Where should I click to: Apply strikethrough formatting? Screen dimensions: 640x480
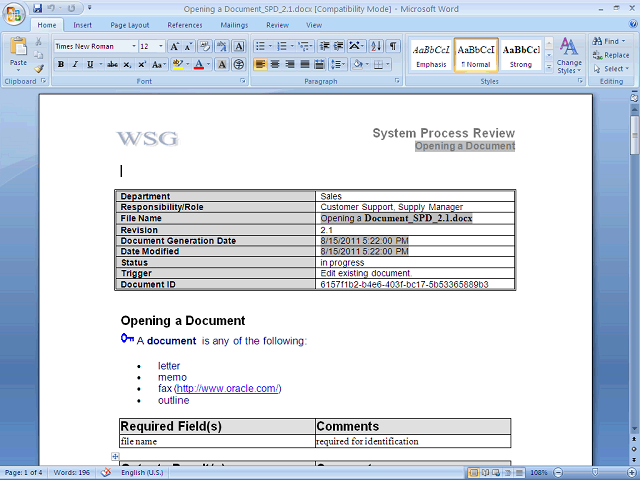(112, 64)
